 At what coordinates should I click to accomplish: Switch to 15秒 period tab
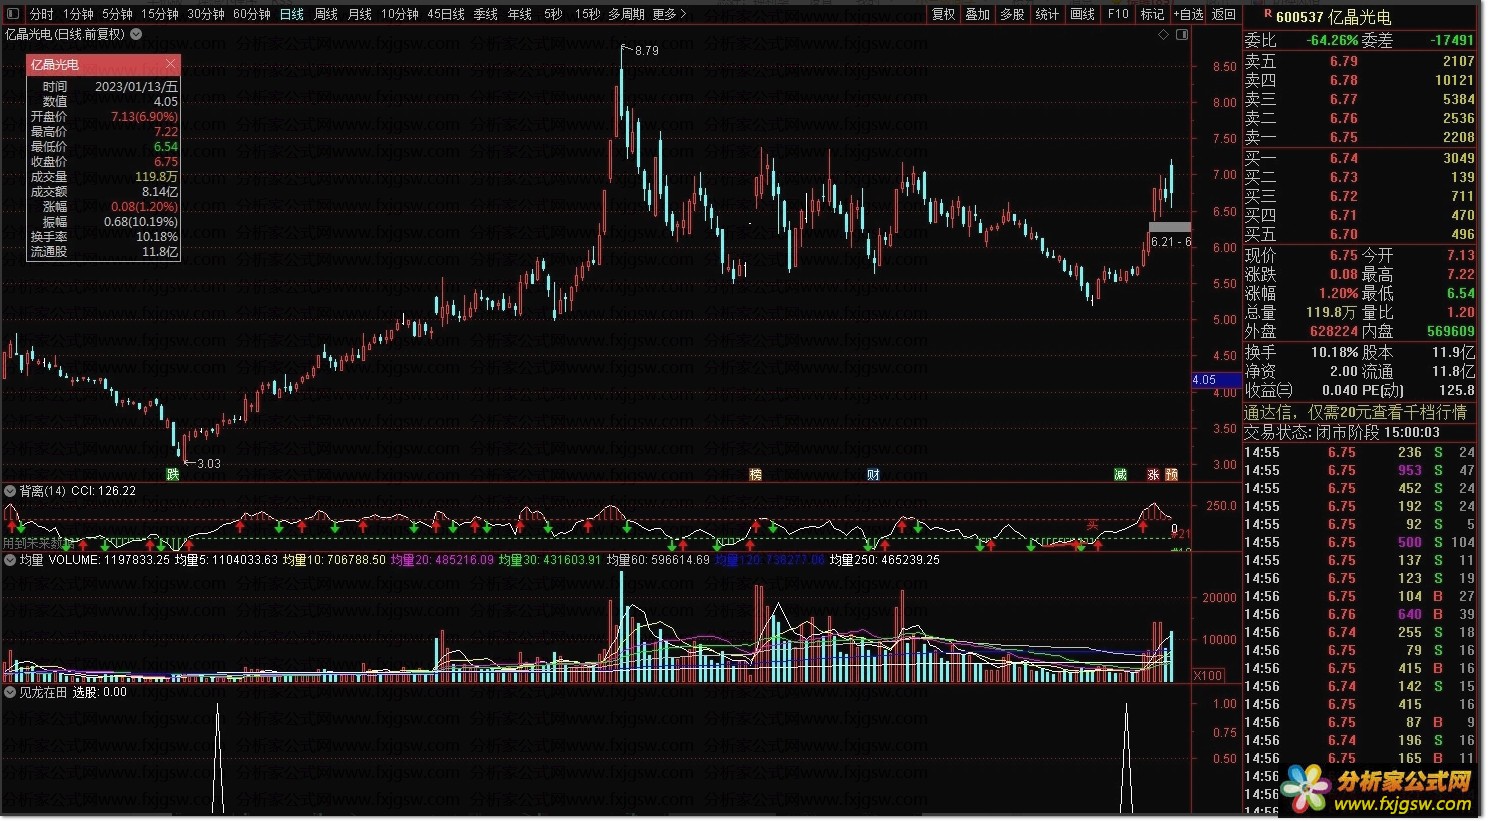(x=588, y=14)
